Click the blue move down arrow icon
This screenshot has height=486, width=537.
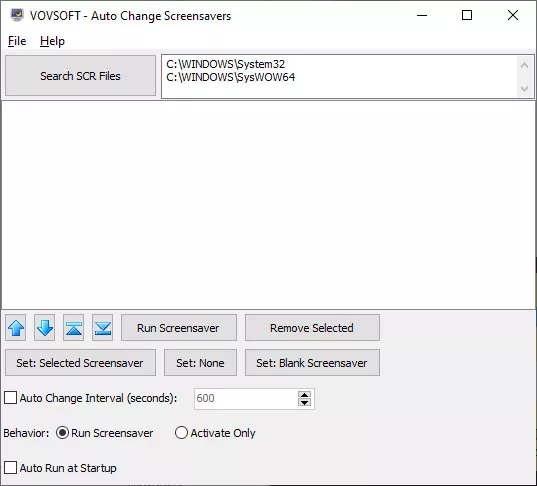click(x=45, y=328)
